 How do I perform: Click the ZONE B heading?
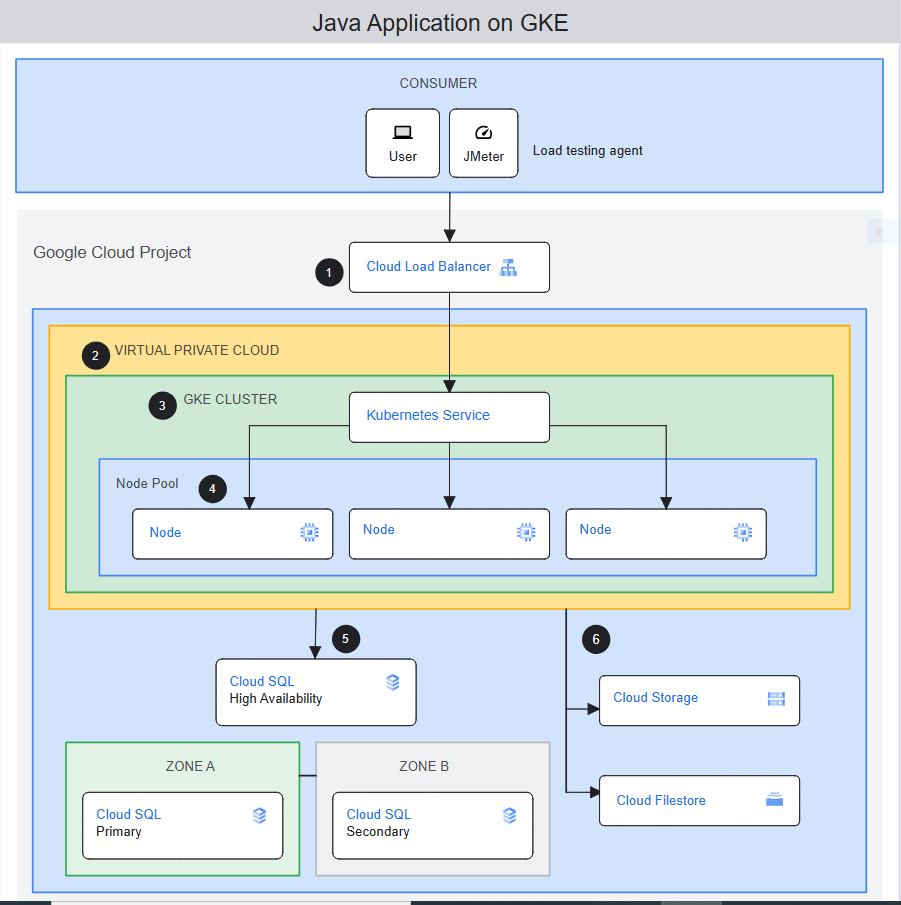(424, 766)
